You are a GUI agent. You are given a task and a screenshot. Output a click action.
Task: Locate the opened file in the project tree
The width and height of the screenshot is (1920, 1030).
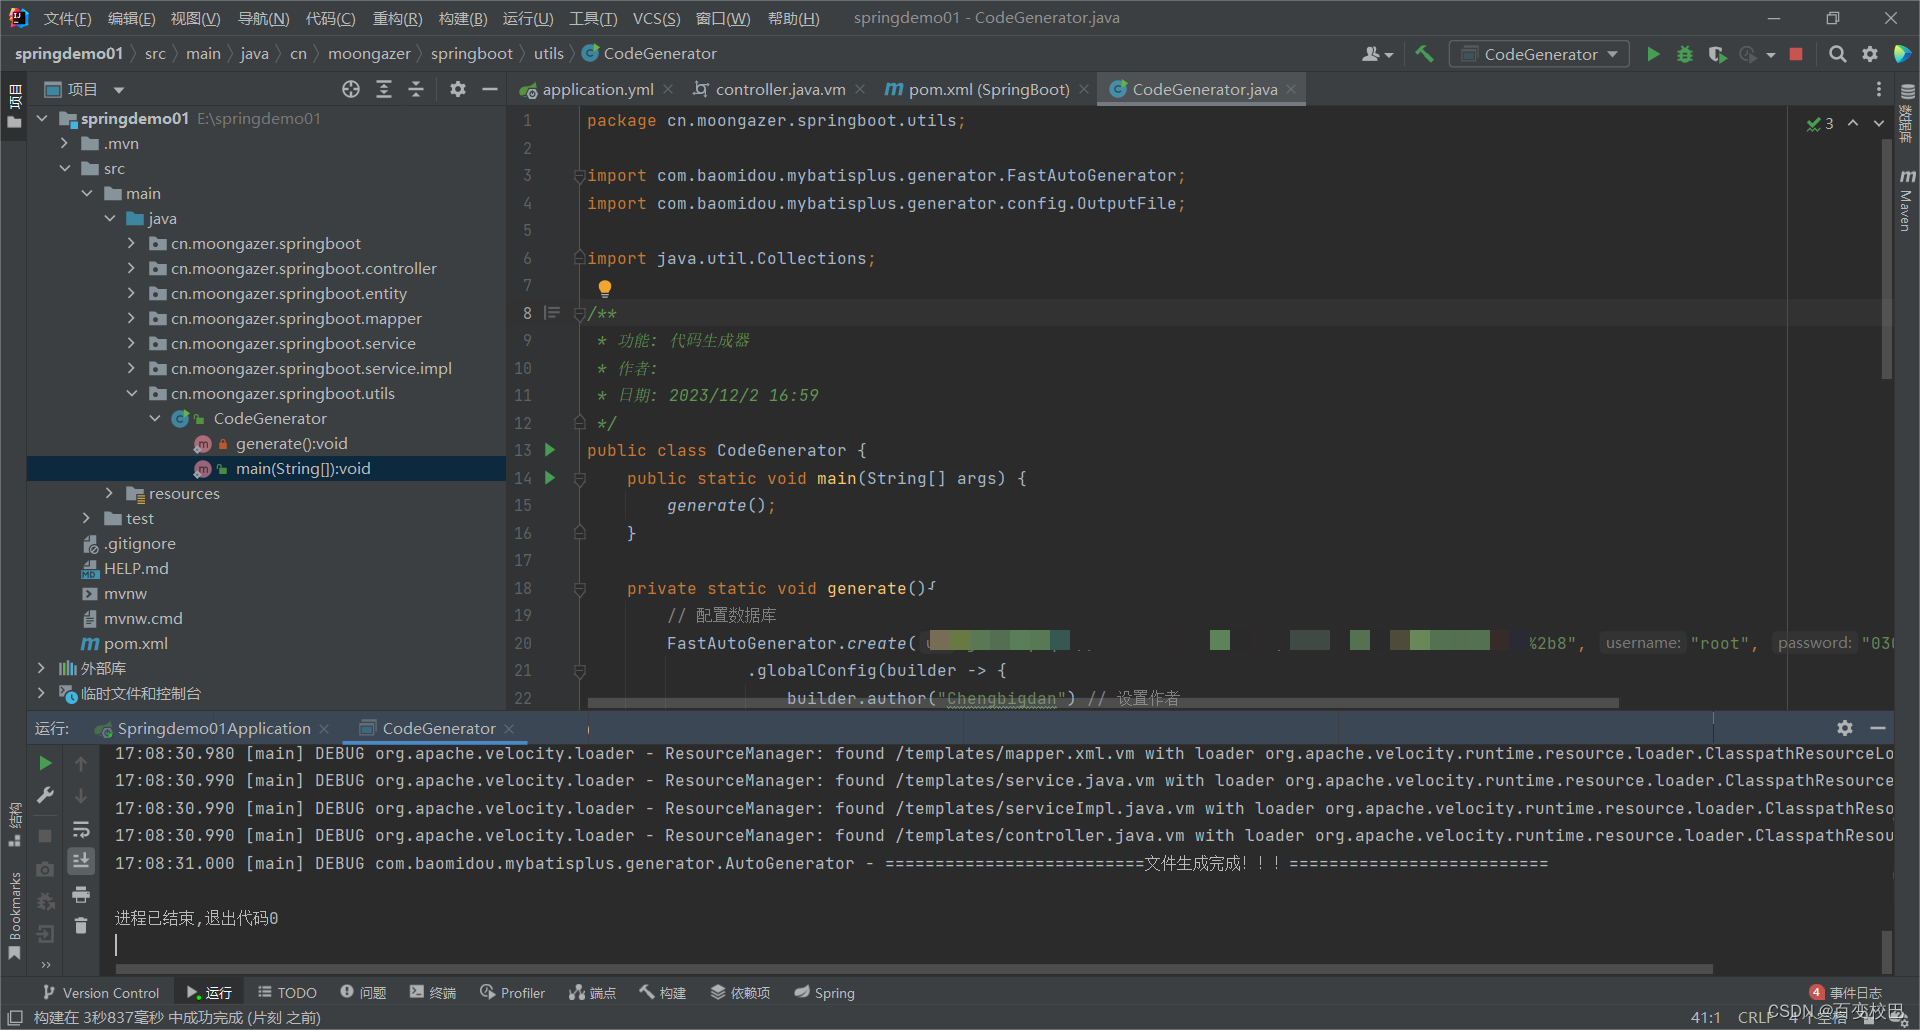351,89
